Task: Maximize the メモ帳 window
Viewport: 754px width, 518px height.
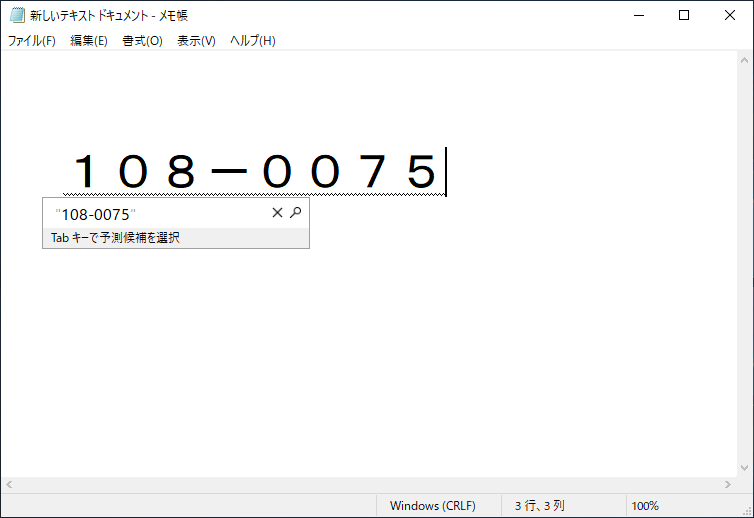Action: point(684,15)
